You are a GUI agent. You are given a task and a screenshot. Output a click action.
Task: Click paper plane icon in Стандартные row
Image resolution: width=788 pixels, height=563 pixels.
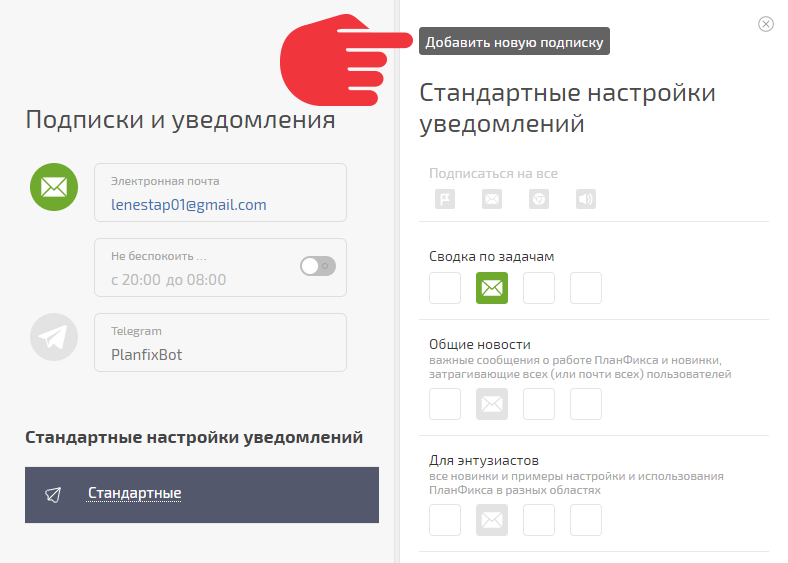(53, 495)
